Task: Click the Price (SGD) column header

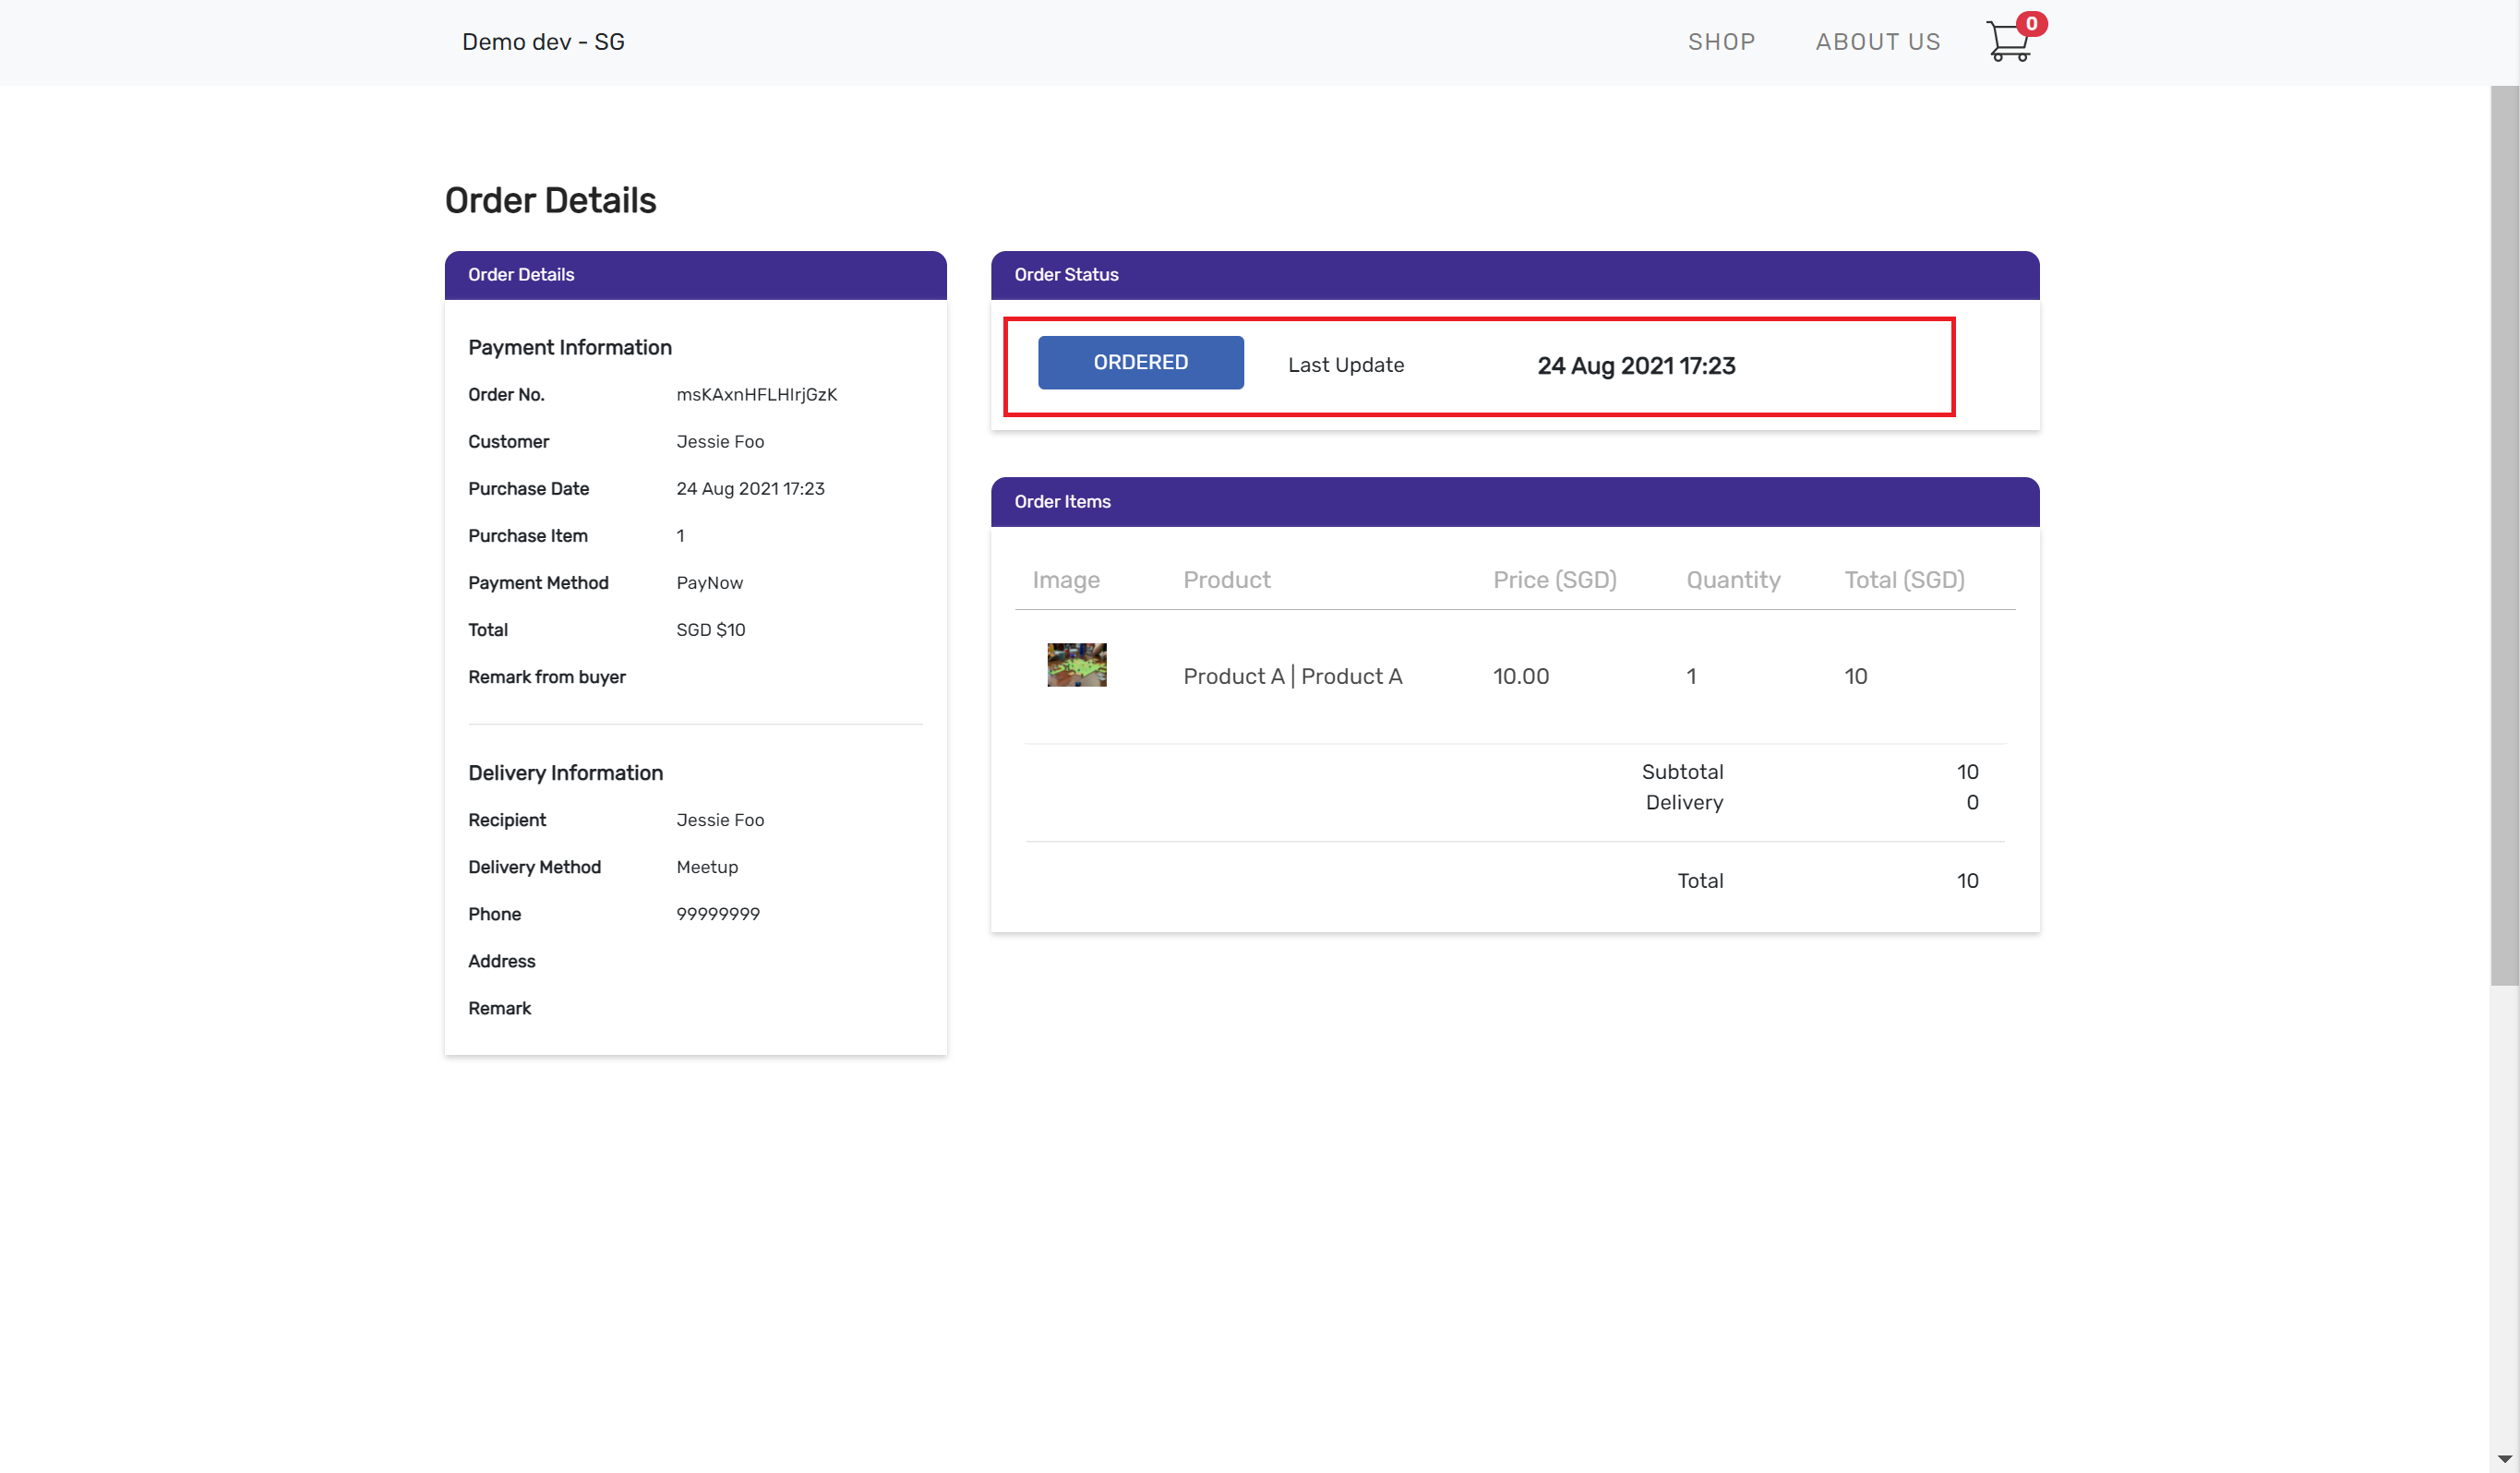Action: 1554,580
